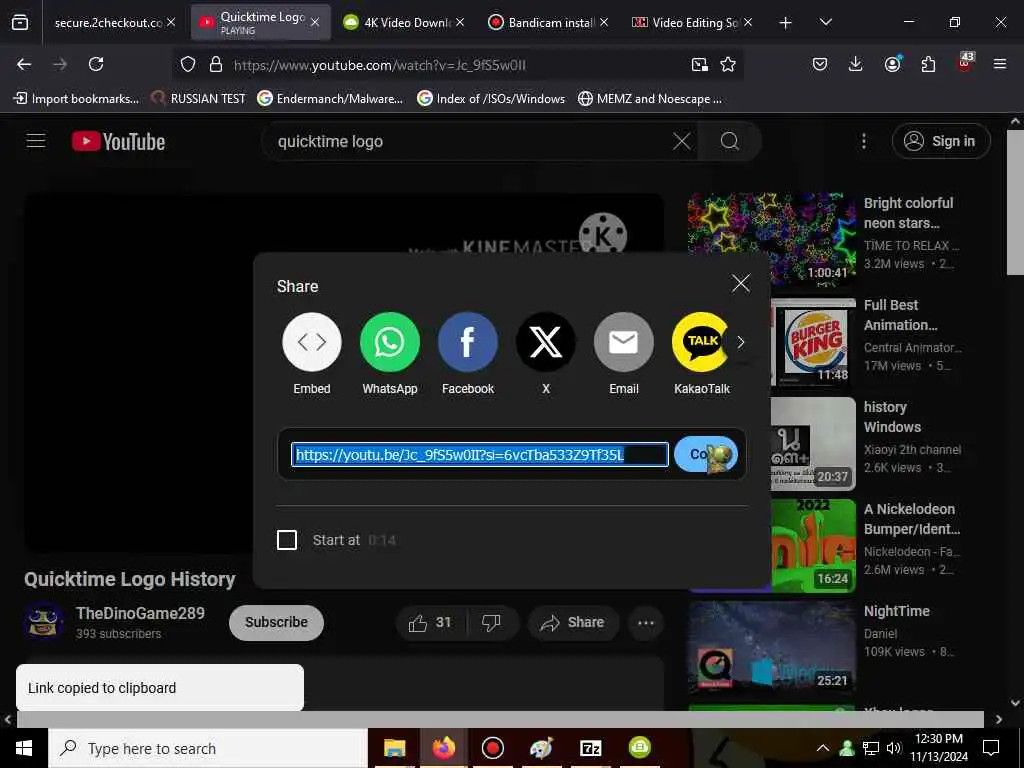Go back to previous page

click(24, 64)
